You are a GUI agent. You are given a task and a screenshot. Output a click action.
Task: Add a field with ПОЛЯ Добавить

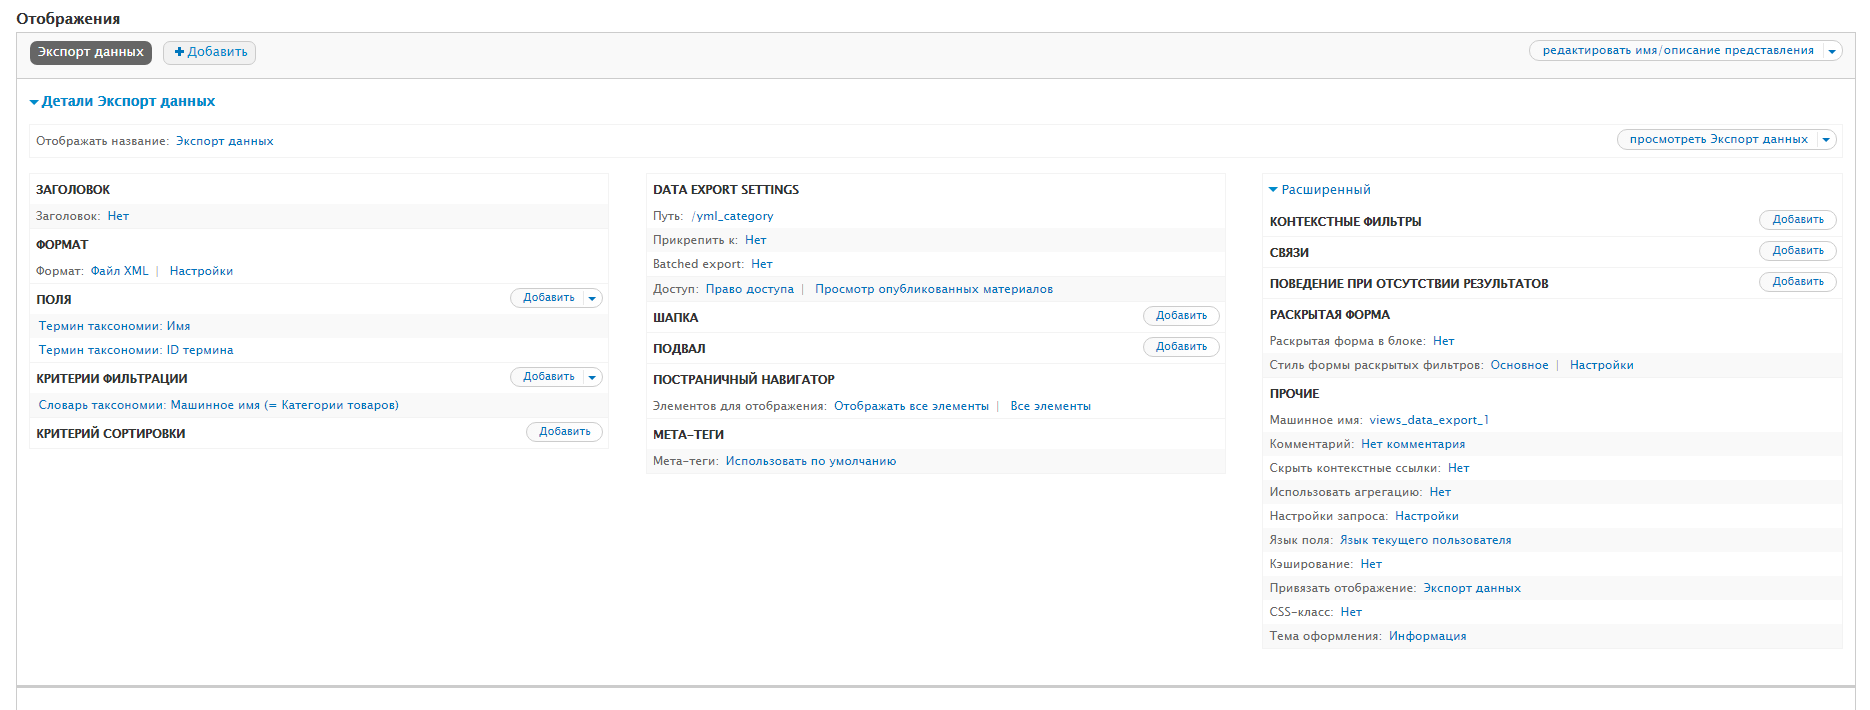coord(548,298)
